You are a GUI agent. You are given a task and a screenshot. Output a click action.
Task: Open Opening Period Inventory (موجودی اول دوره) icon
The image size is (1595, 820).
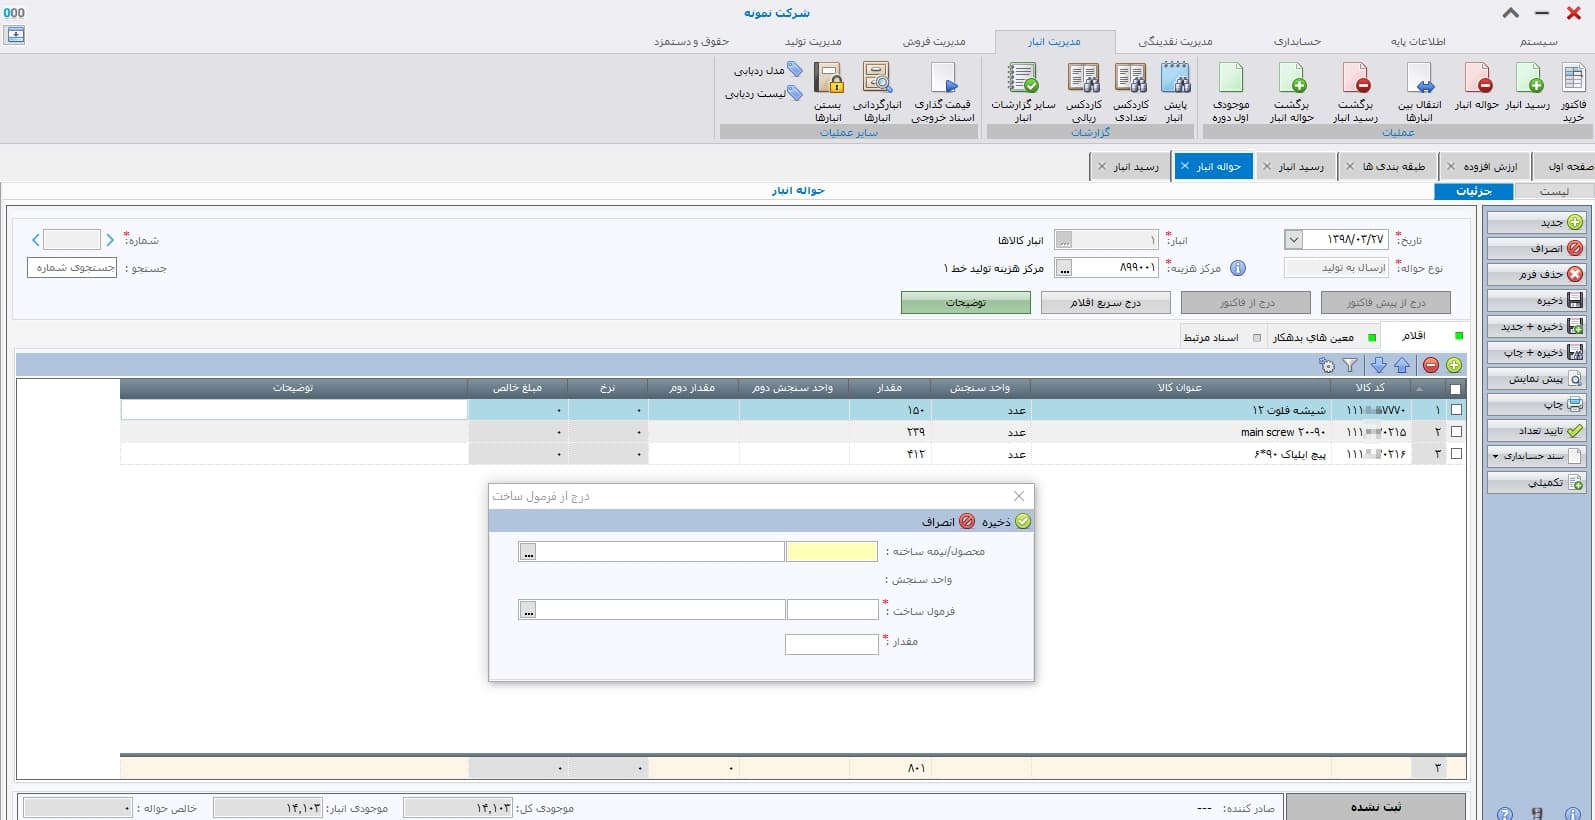point(1231,91)
